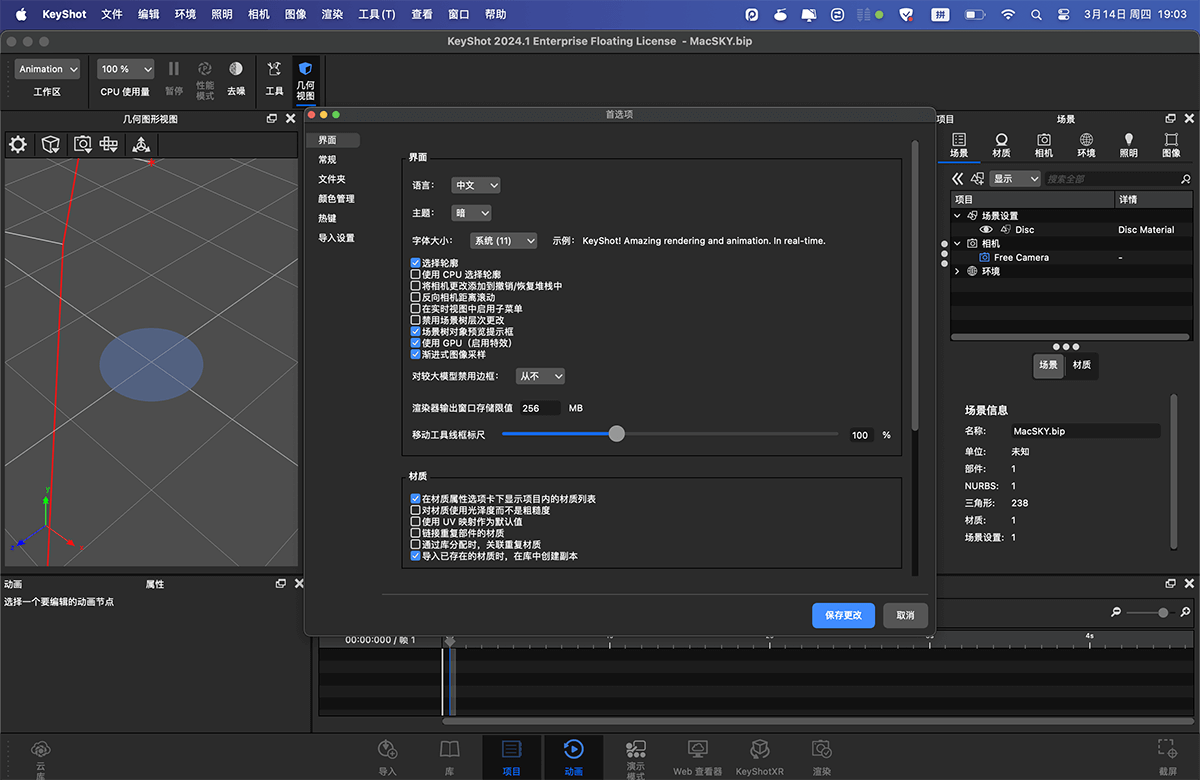
Task: Uncheck 使用 GPU（启用特效）checkbox
Action: (416, 343)
